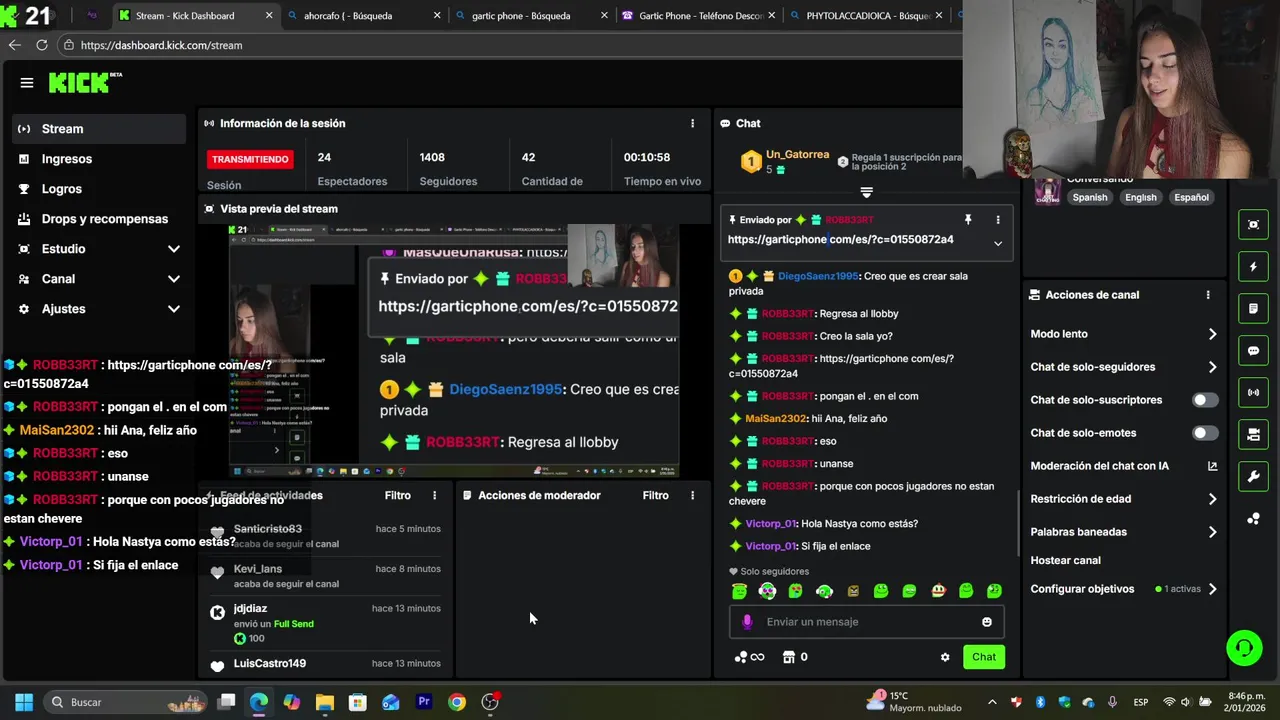Open File Explorer from taskbar
This screenshot has height=720, width=1280.
click(324, 702)
